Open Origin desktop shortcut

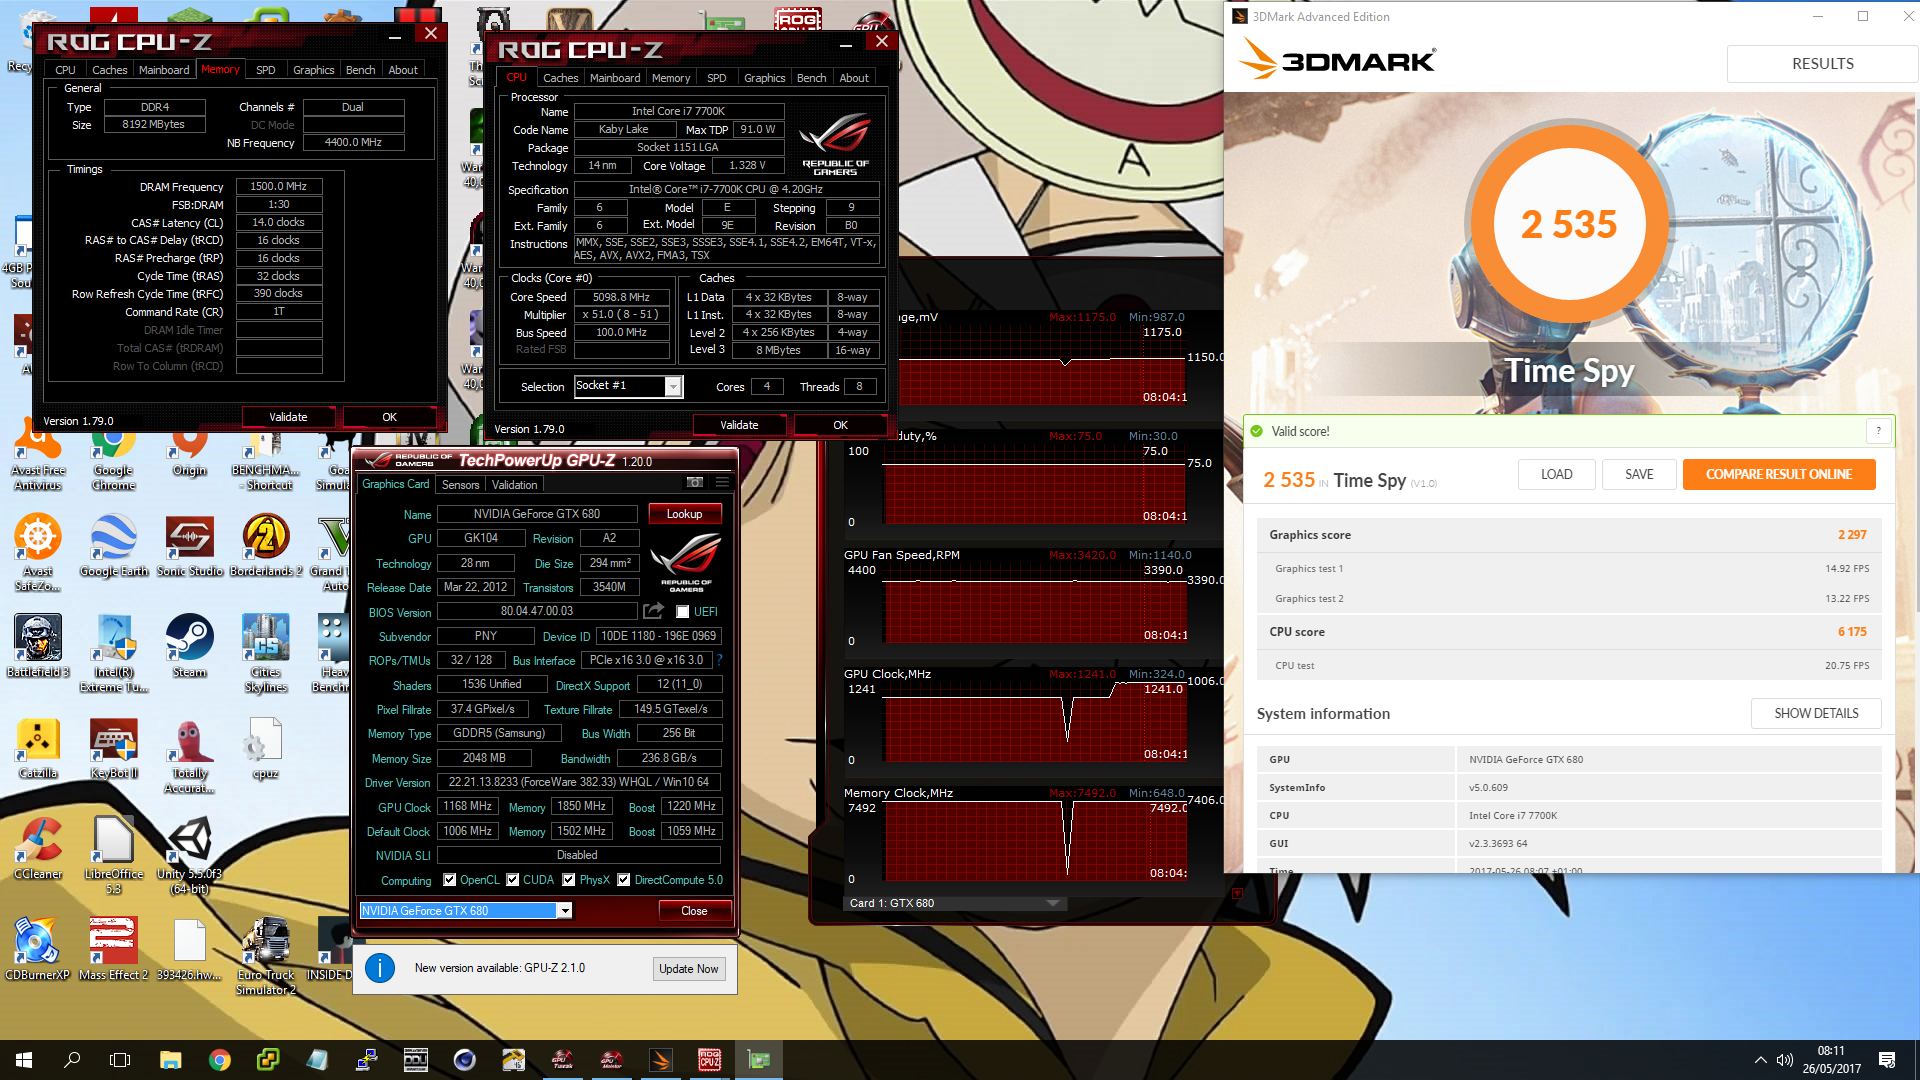coord(189,453)
